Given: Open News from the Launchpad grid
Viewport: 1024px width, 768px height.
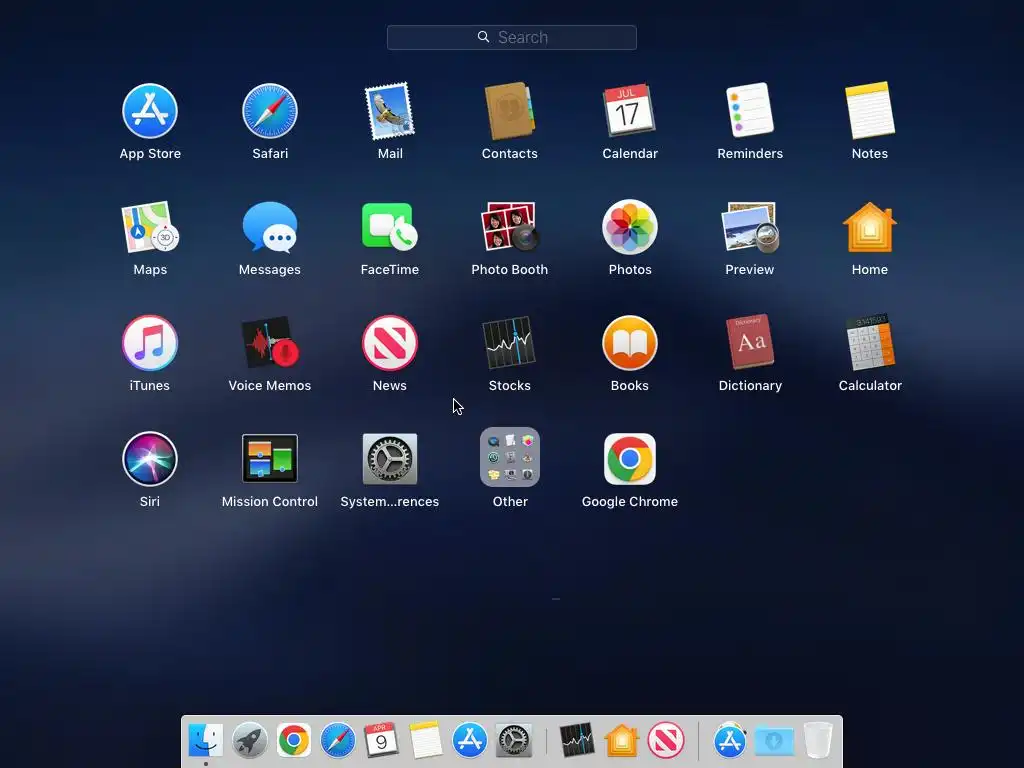Looking at the screenshot, I should click(x=390, y=343).
